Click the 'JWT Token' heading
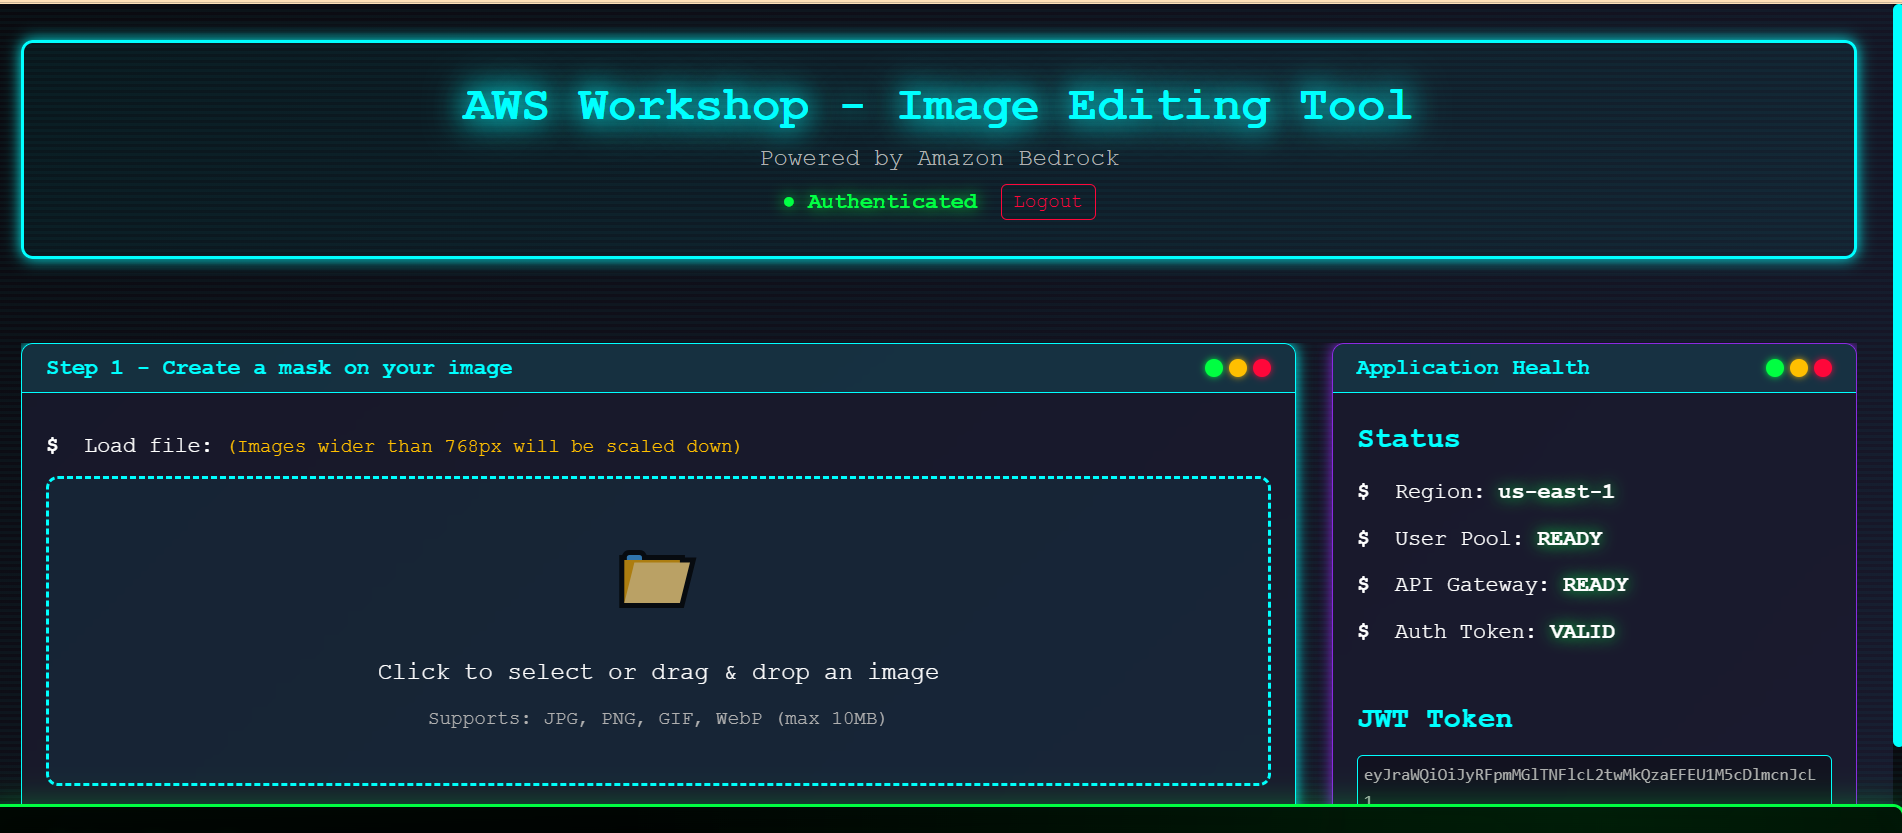Image resolution: width=1902 pixels, height=833 pixels. coord(1435,719)
